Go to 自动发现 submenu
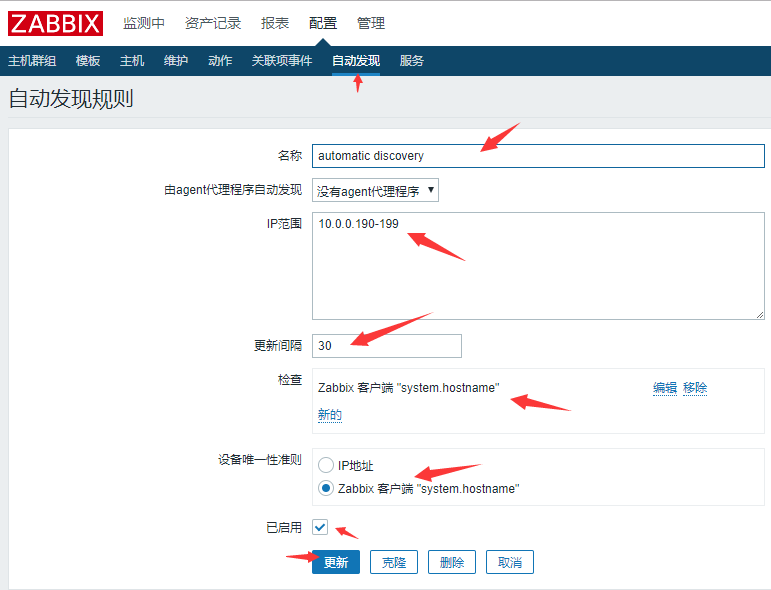771x590 pixels. pos(356,61)
